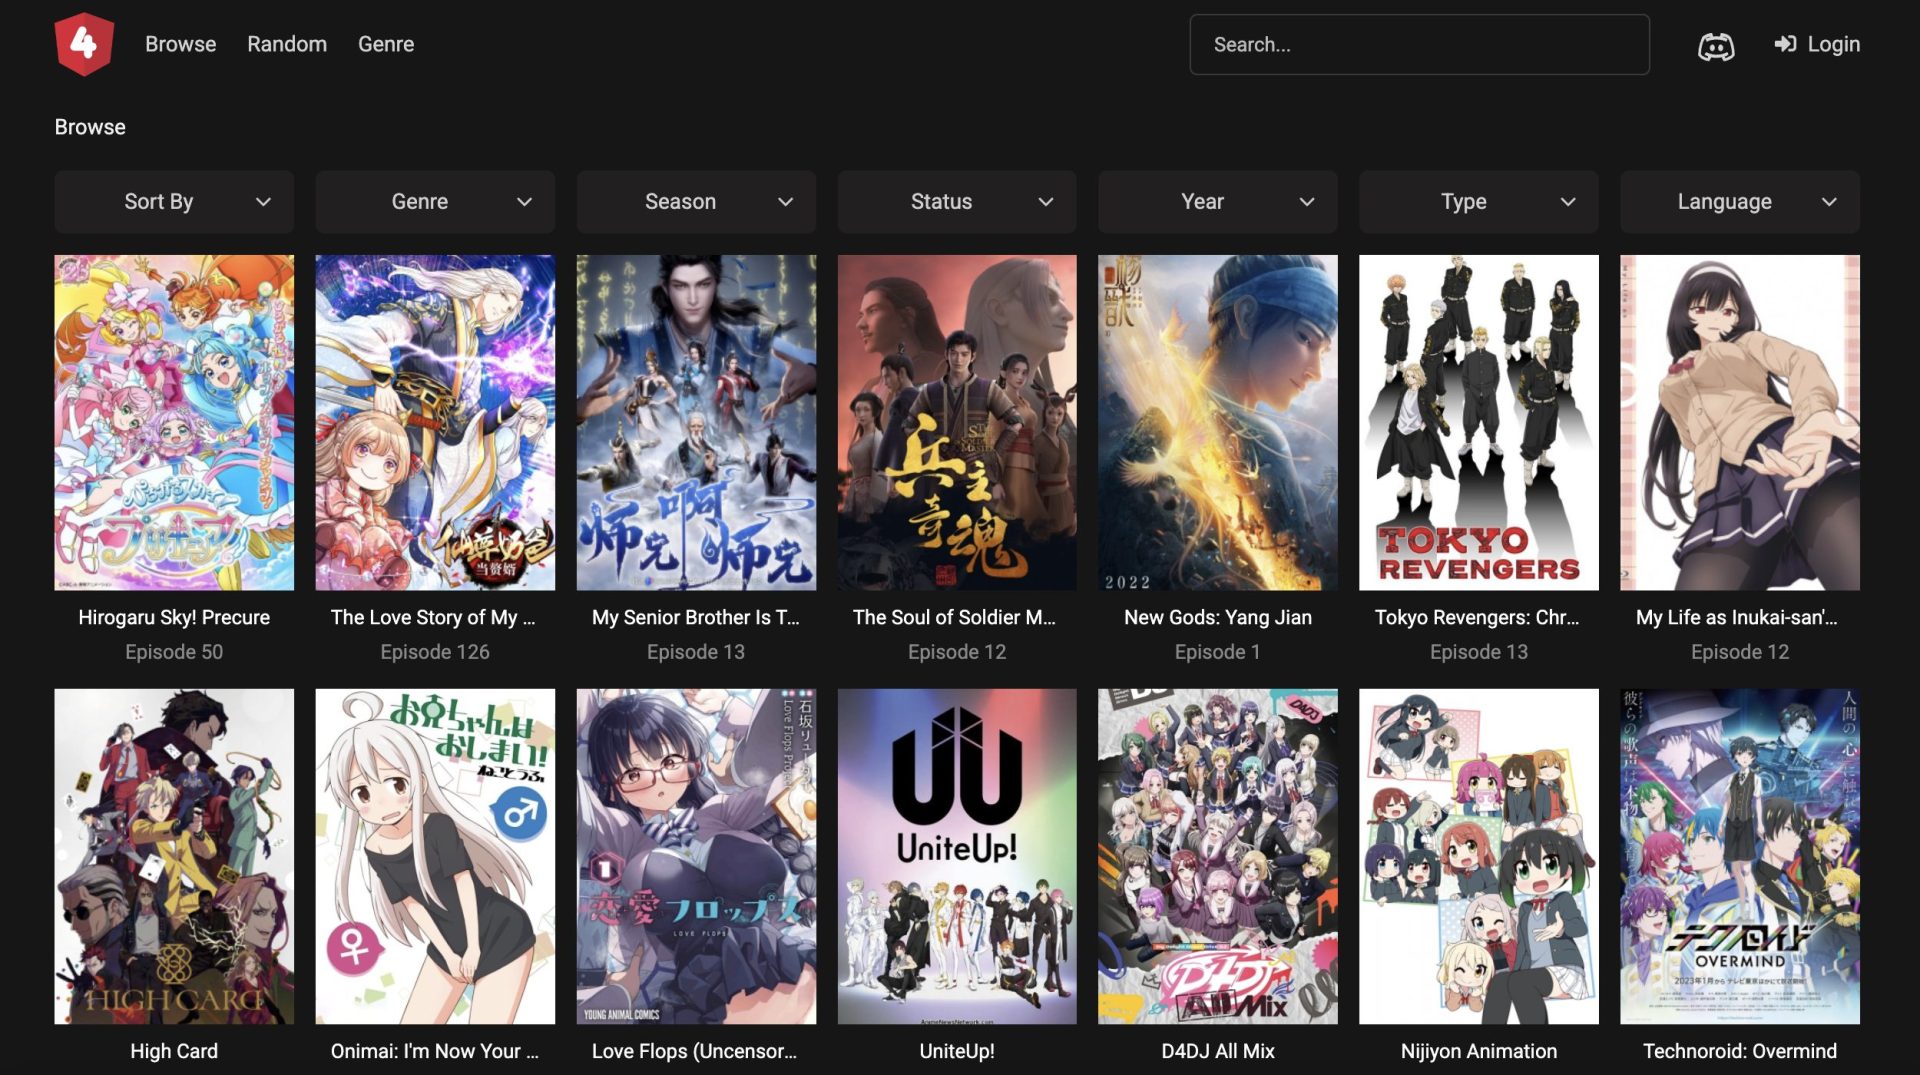Screen dimensions: 1920x1075
Task: Open My Senior Brother poster
Action: pos(696,422)
